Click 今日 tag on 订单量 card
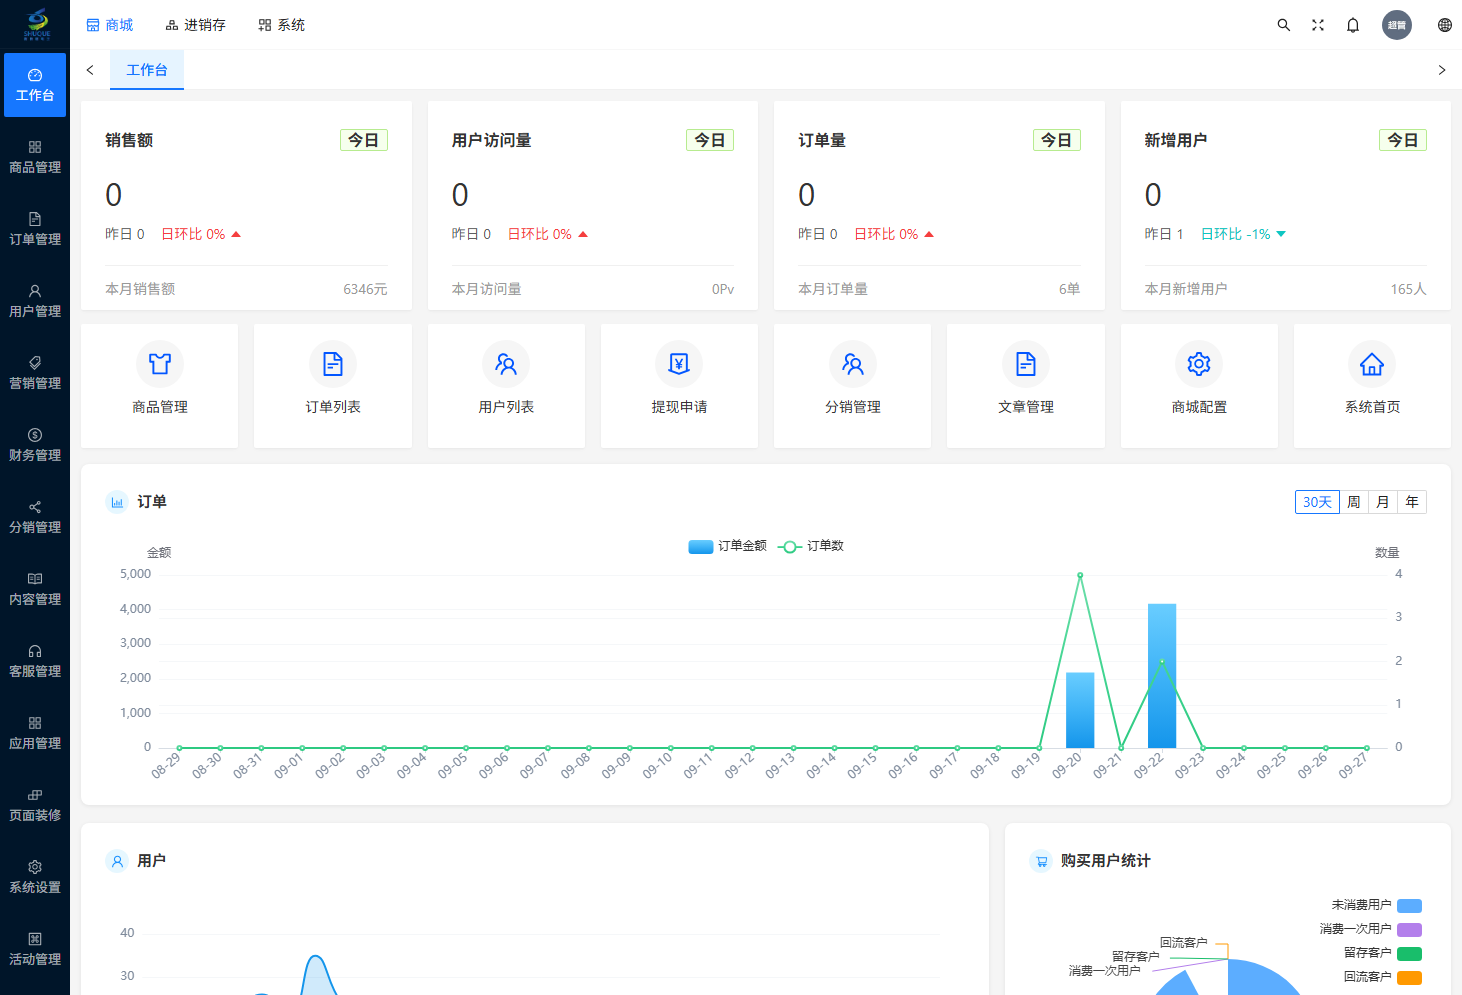The image size is (1462, 995). [x=1056, y=141]
